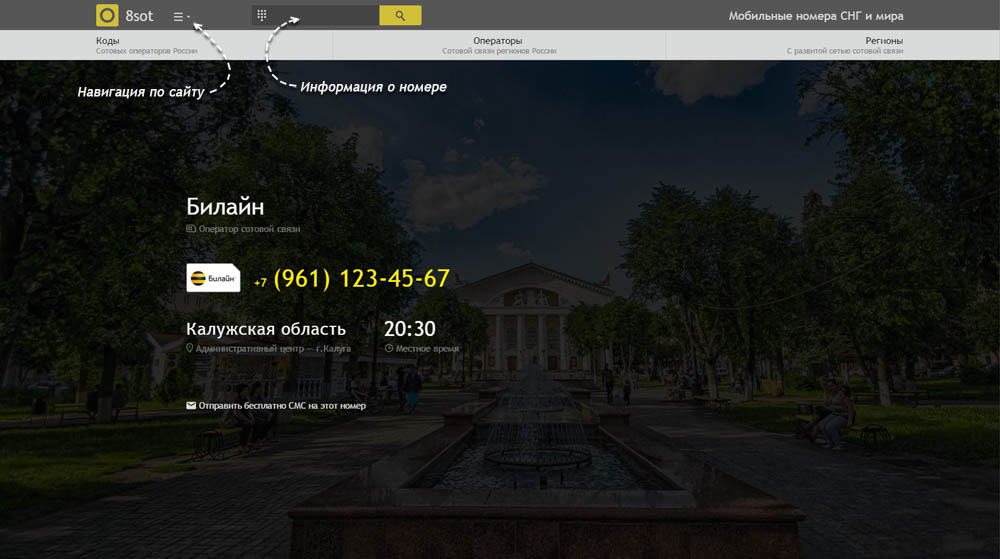Click the Beeline logo badge
The width and height of the screenshot is (1000, 559).
pyautogui.click(x=213, y=278)
